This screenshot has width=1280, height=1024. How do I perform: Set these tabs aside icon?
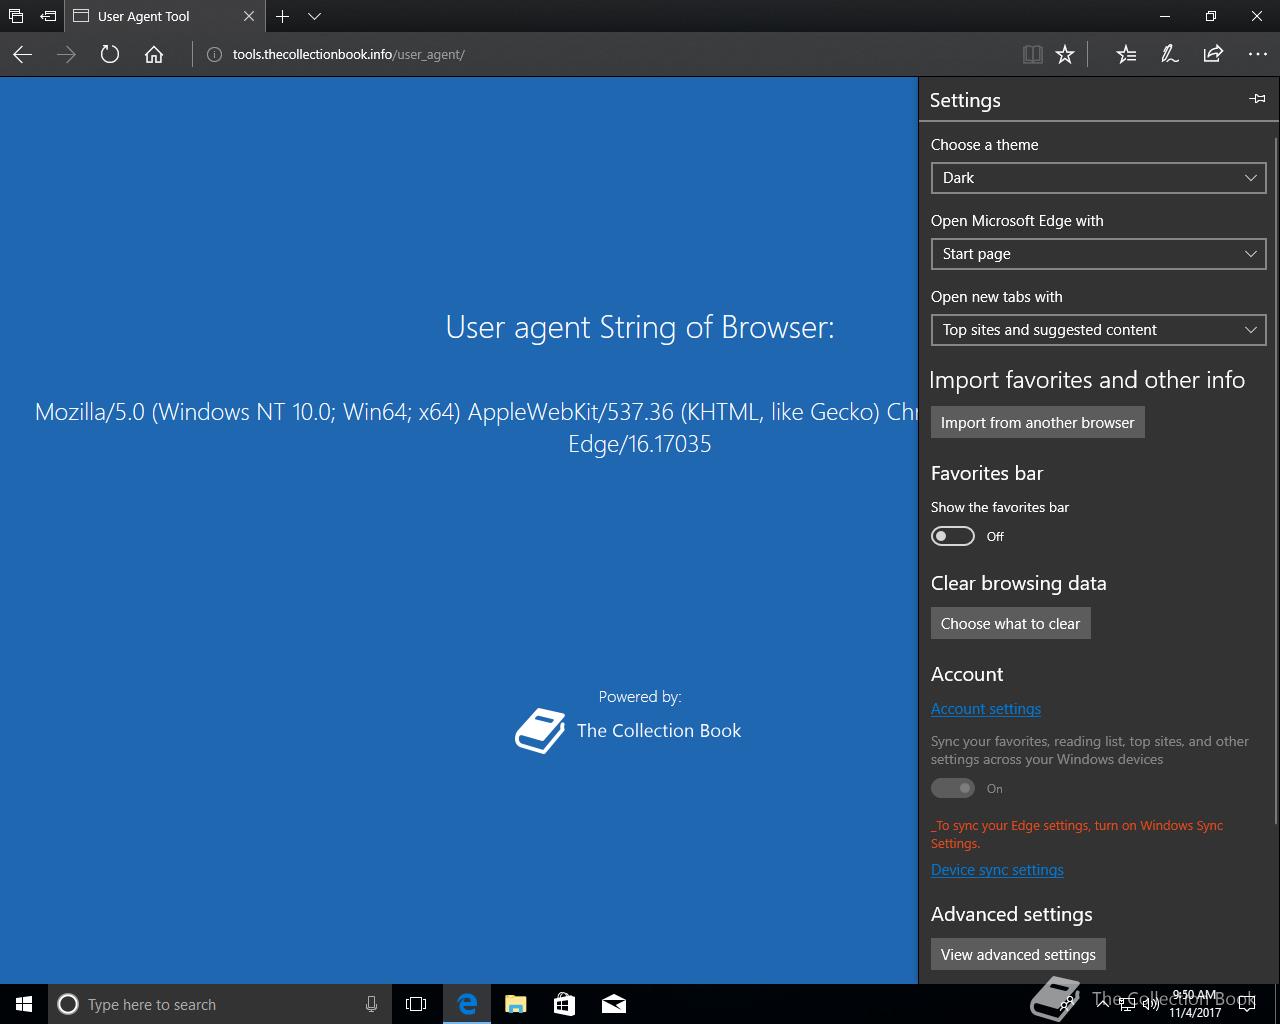click(x=48, y=16)
